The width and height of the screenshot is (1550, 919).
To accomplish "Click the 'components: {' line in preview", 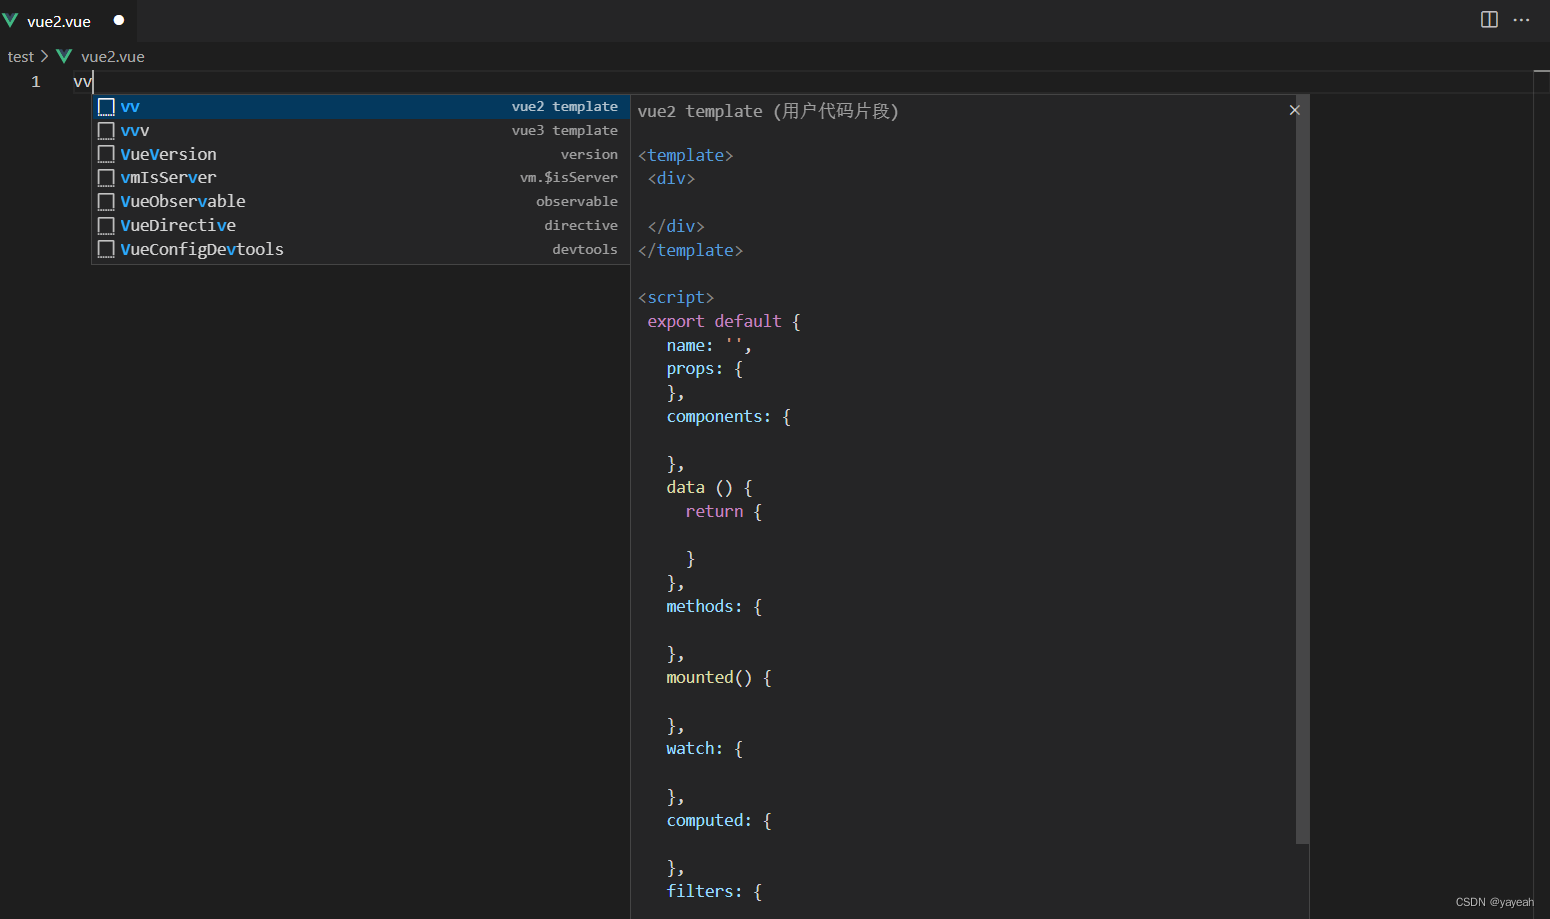I will [729, 416].
